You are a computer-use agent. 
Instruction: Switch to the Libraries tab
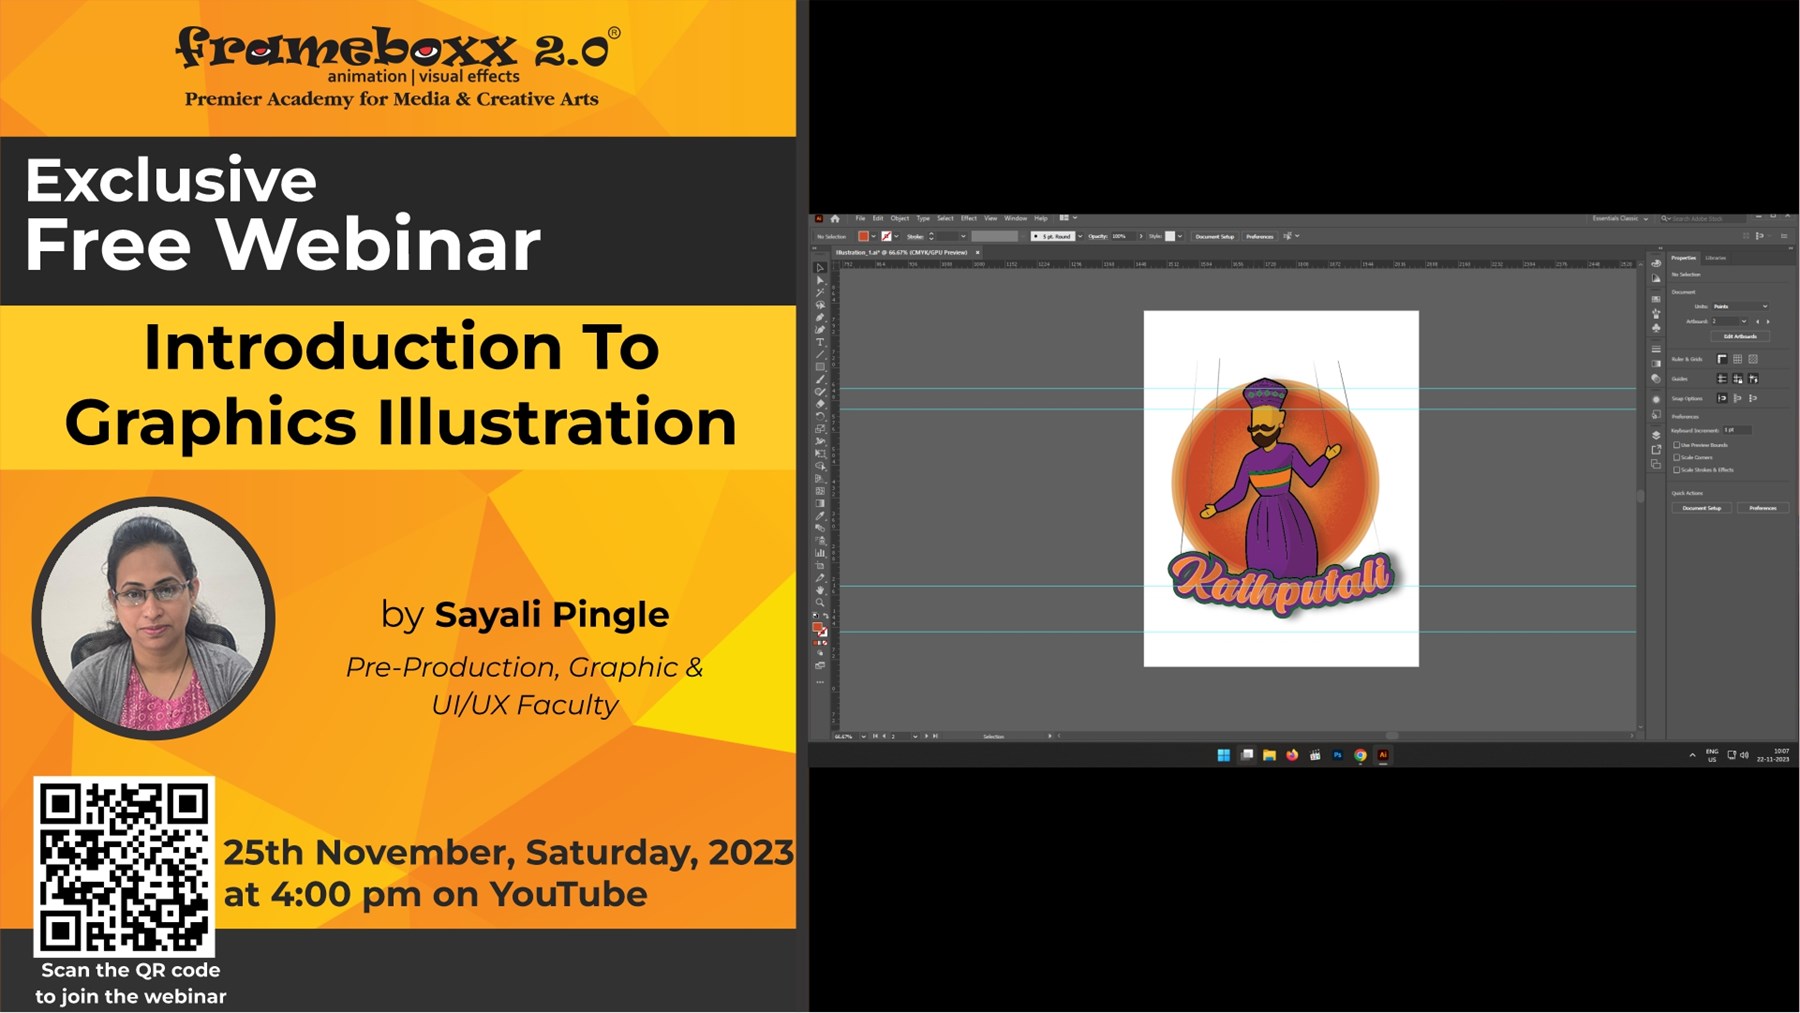click(1716, 258)
